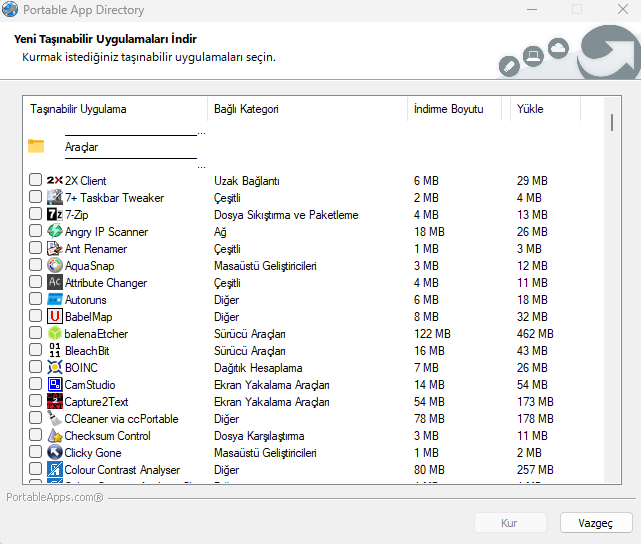Click the 2X Client app icon
Screen dimensions: 641x544
click(x=54, y=180)
